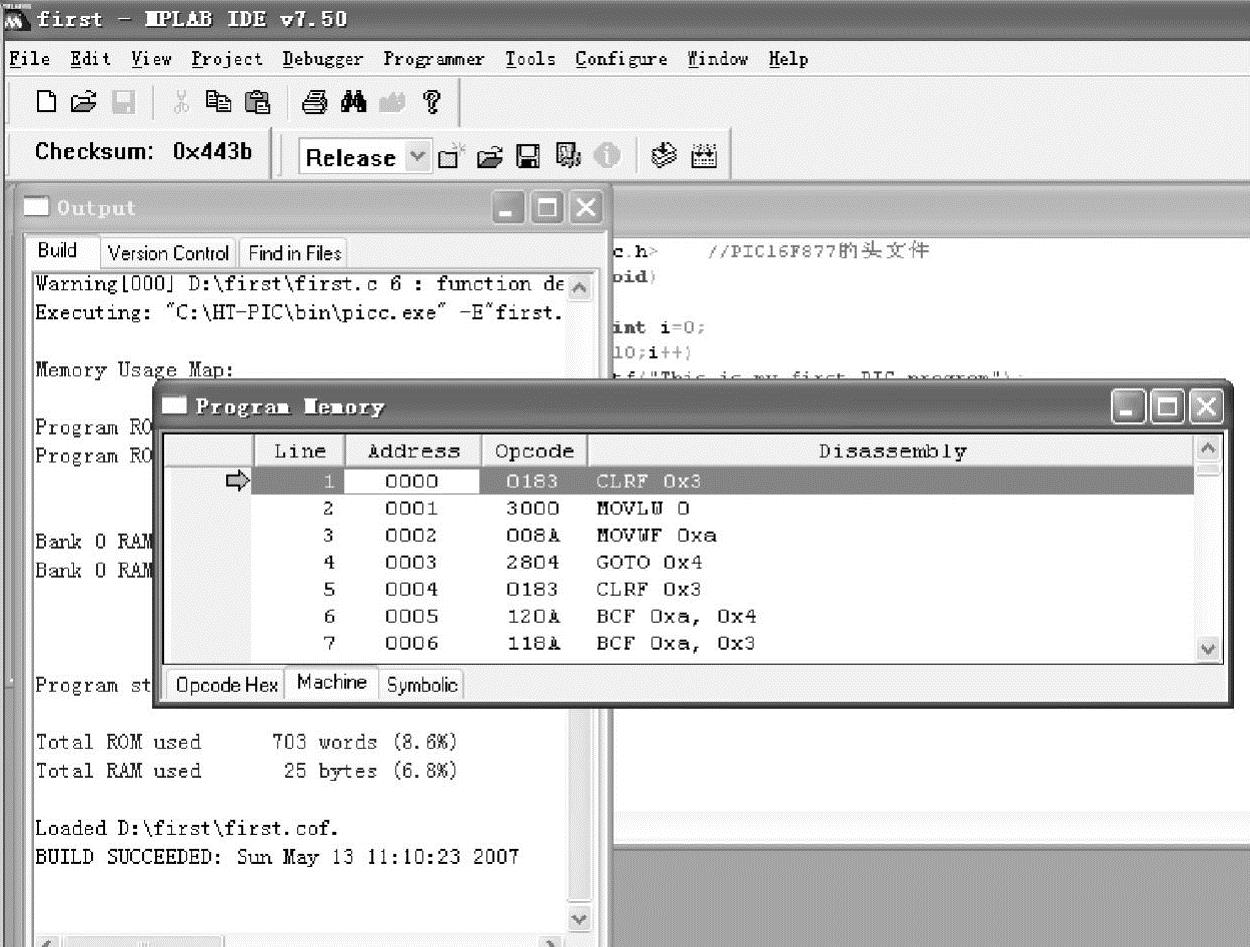Click the Loaded D:\first\first.cof line
Screen dimensions: 1250x947
[187, 828]
